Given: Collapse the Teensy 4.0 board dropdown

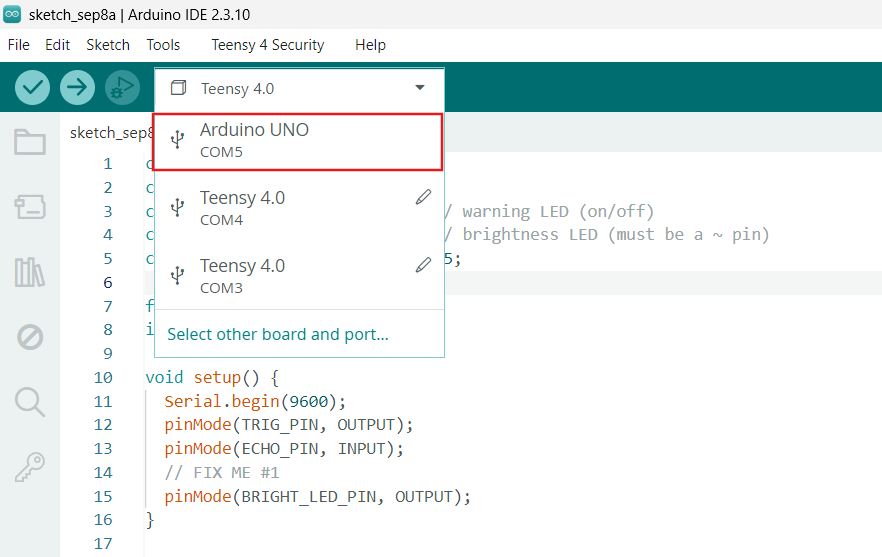Looking at the screenshot, I should pyautogui.click(x=420, y=87).
